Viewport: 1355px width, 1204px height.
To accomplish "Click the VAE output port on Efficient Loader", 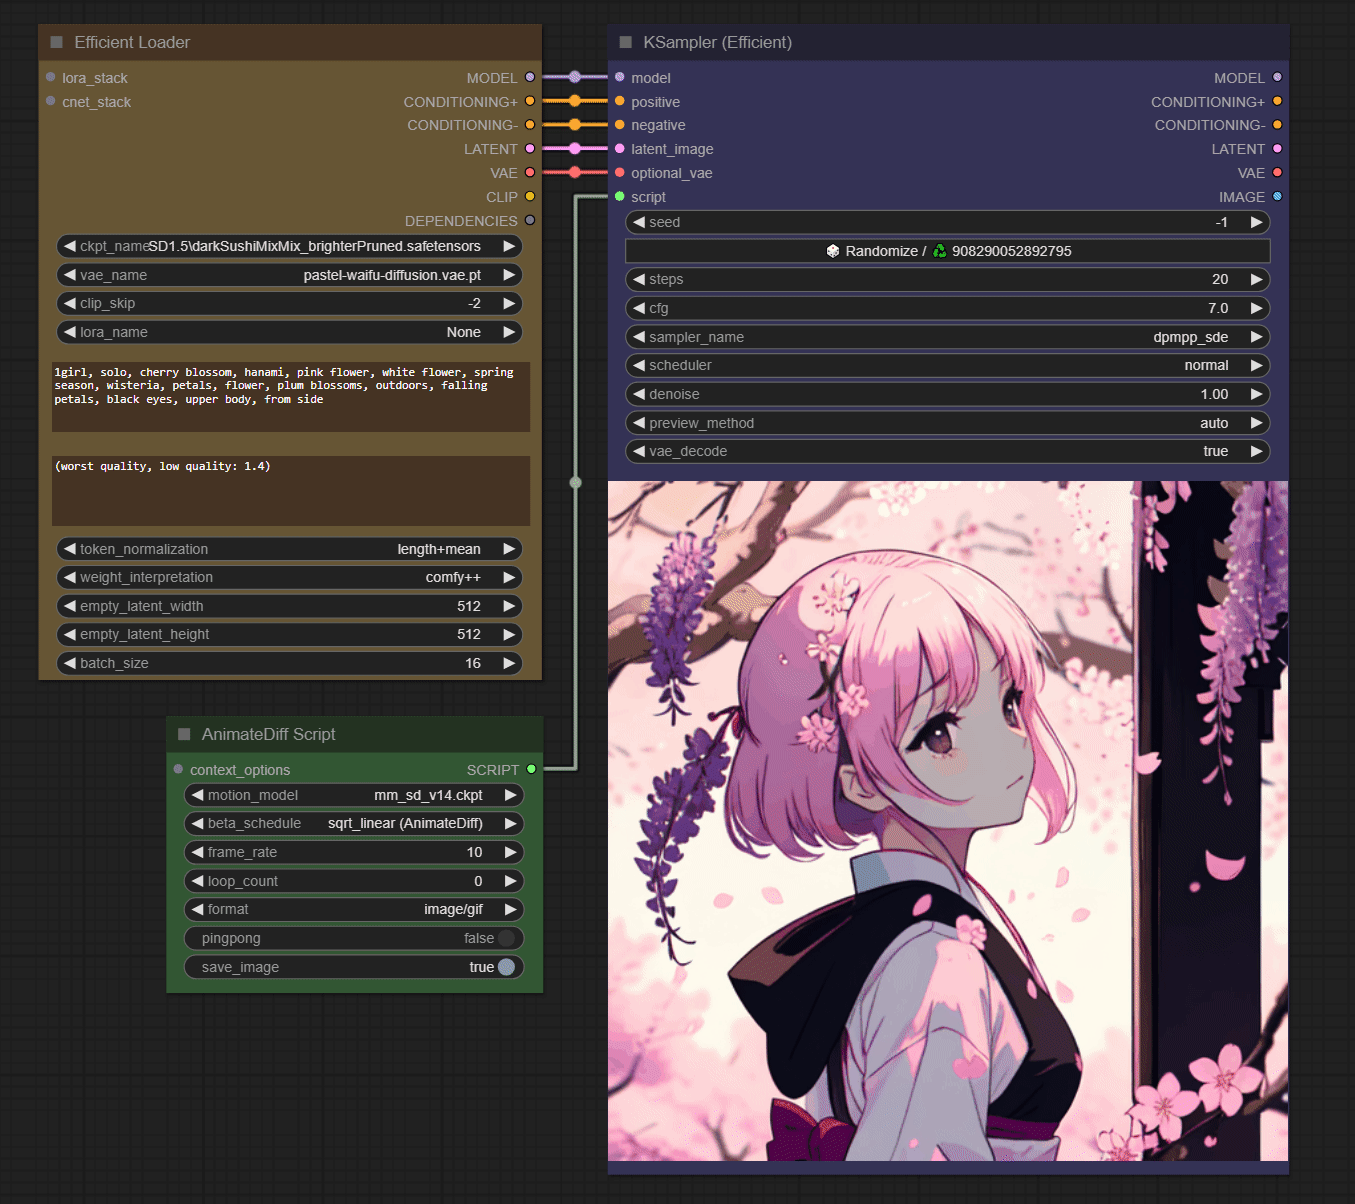I will [x=530, y=173].
